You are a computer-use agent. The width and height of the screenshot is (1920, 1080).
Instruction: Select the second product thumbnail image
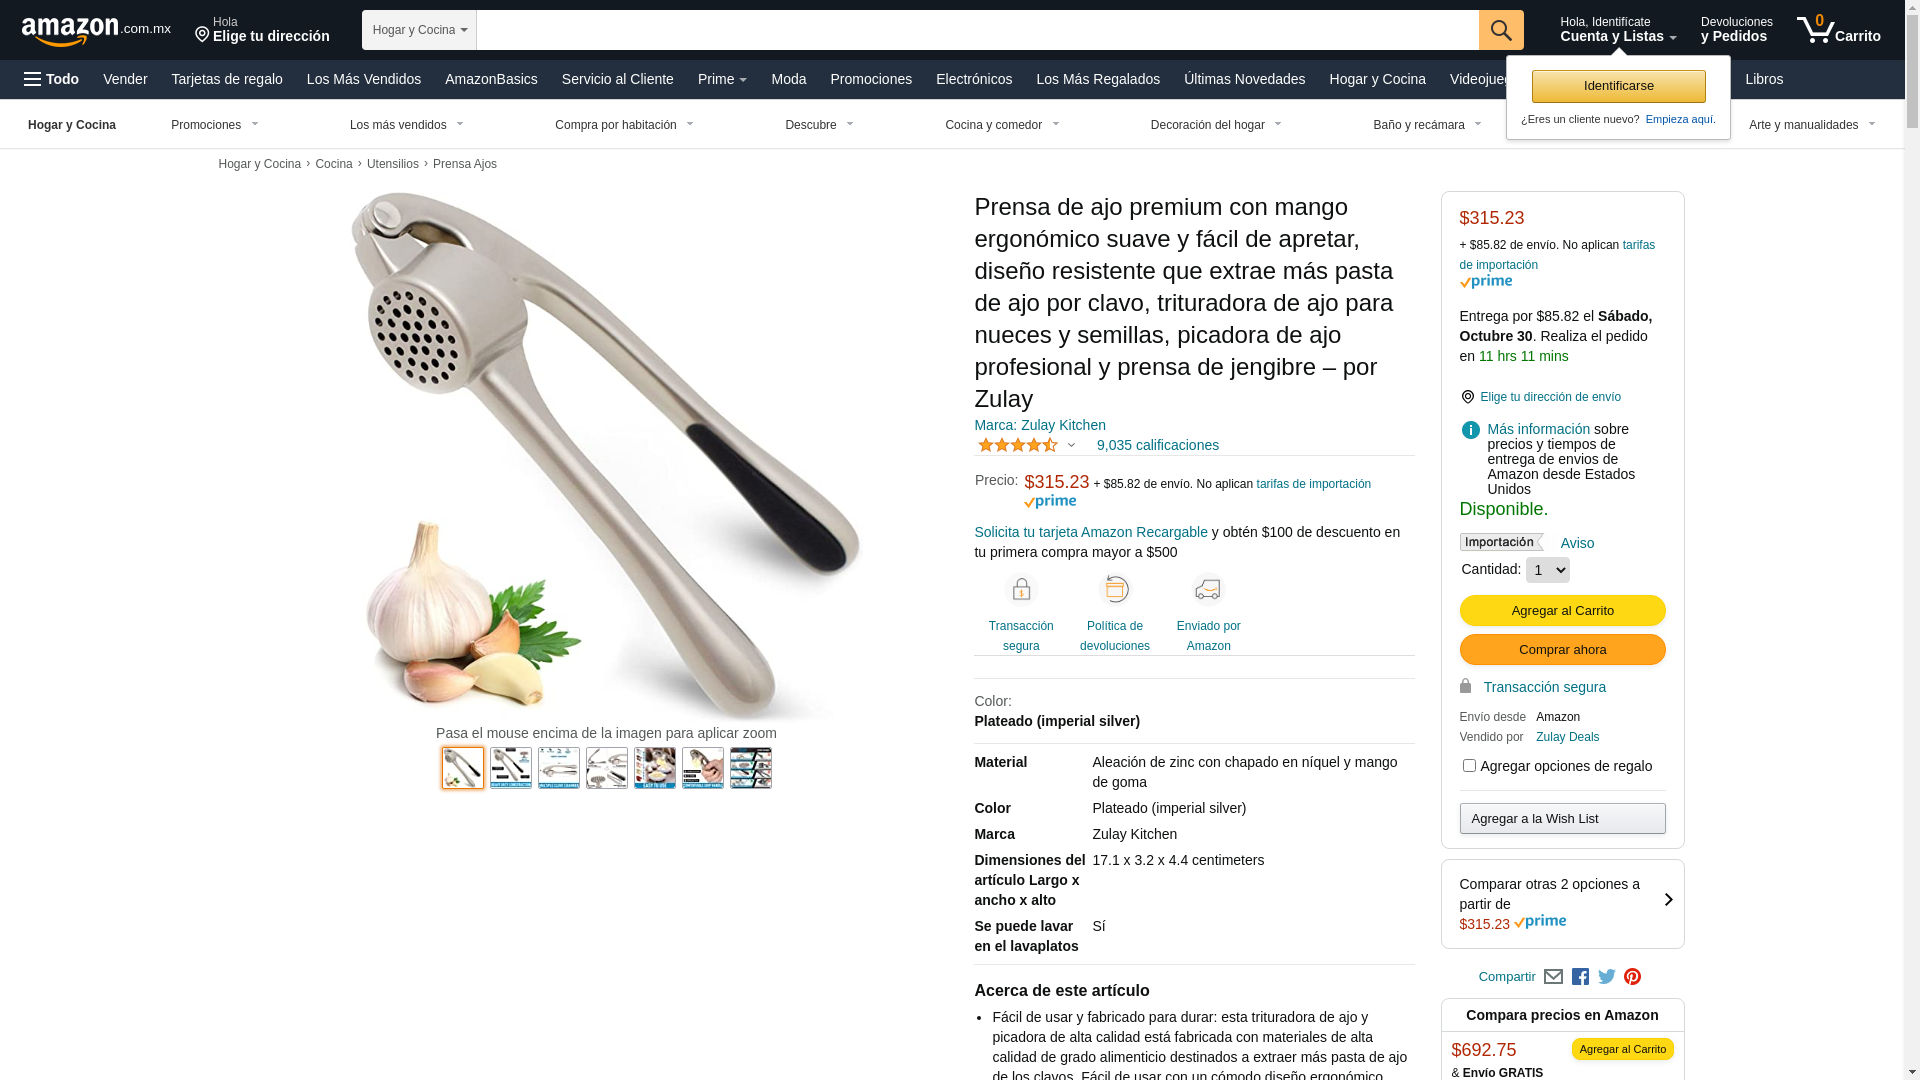511,768
